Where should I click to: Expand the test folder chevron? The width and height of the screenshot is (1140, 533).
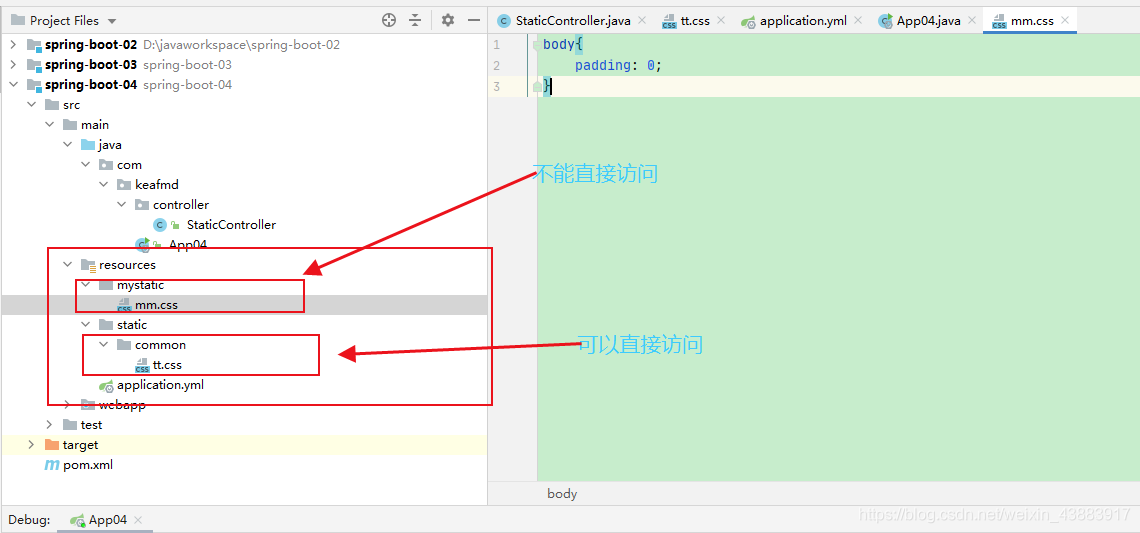click(x=49, y=425)
